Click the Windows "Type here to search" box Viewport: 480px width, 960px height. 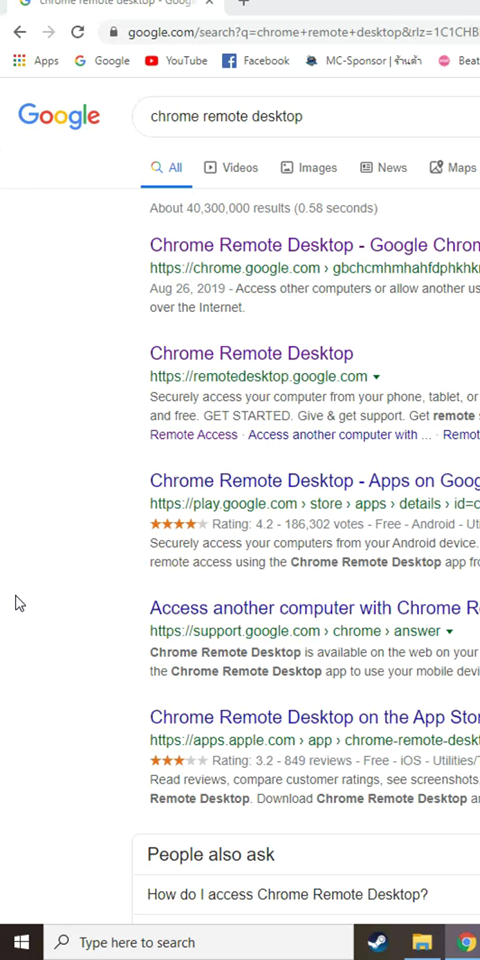pyautogui.click(x=198, y=942)
